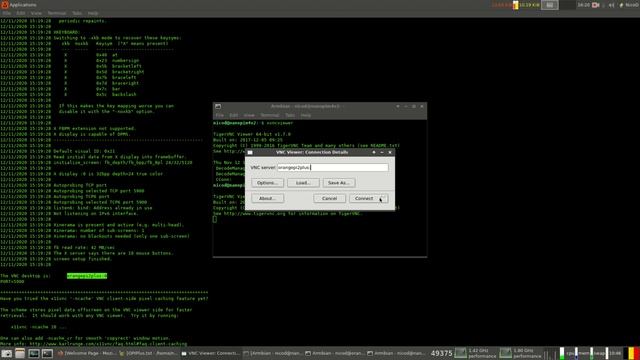Open the Applications menu in top panel
Screen dimensions: 640x360
click(19, 4)
